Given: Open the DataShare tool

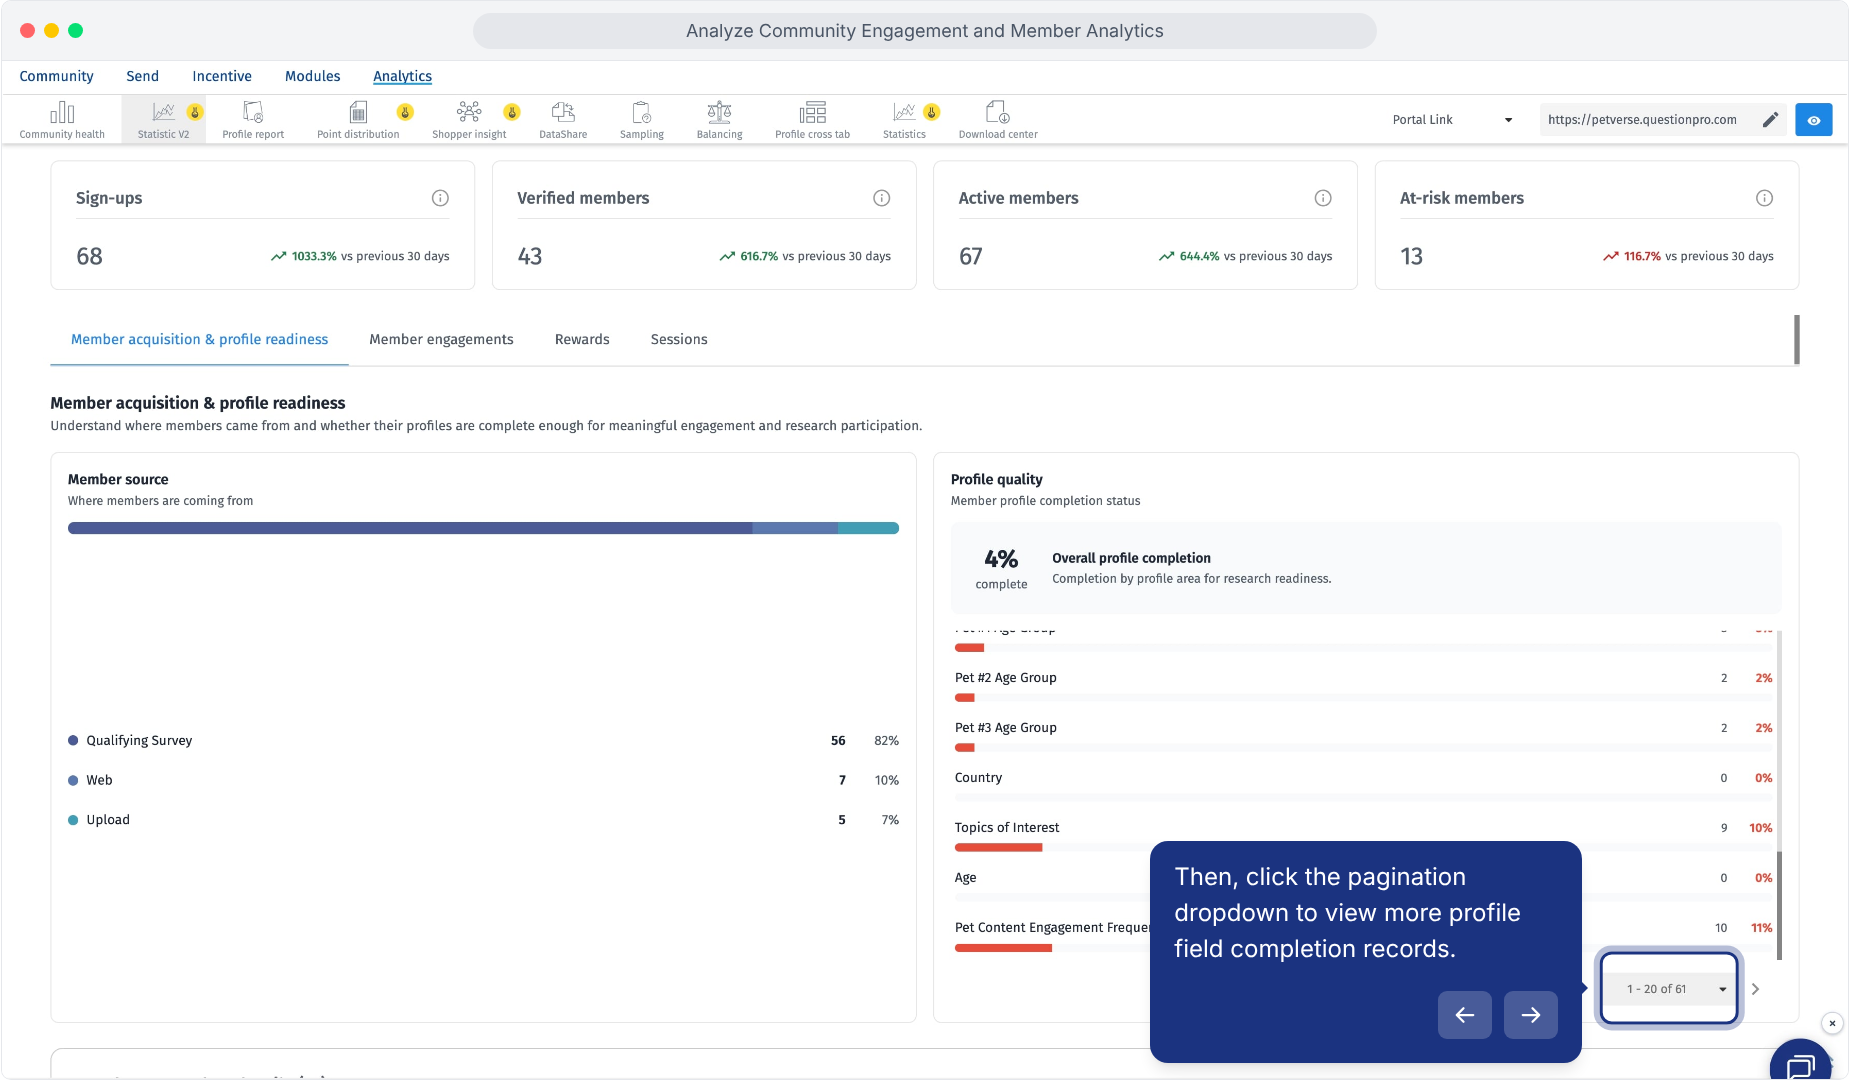Looking at the screenshot, I should tap(563, 120).
